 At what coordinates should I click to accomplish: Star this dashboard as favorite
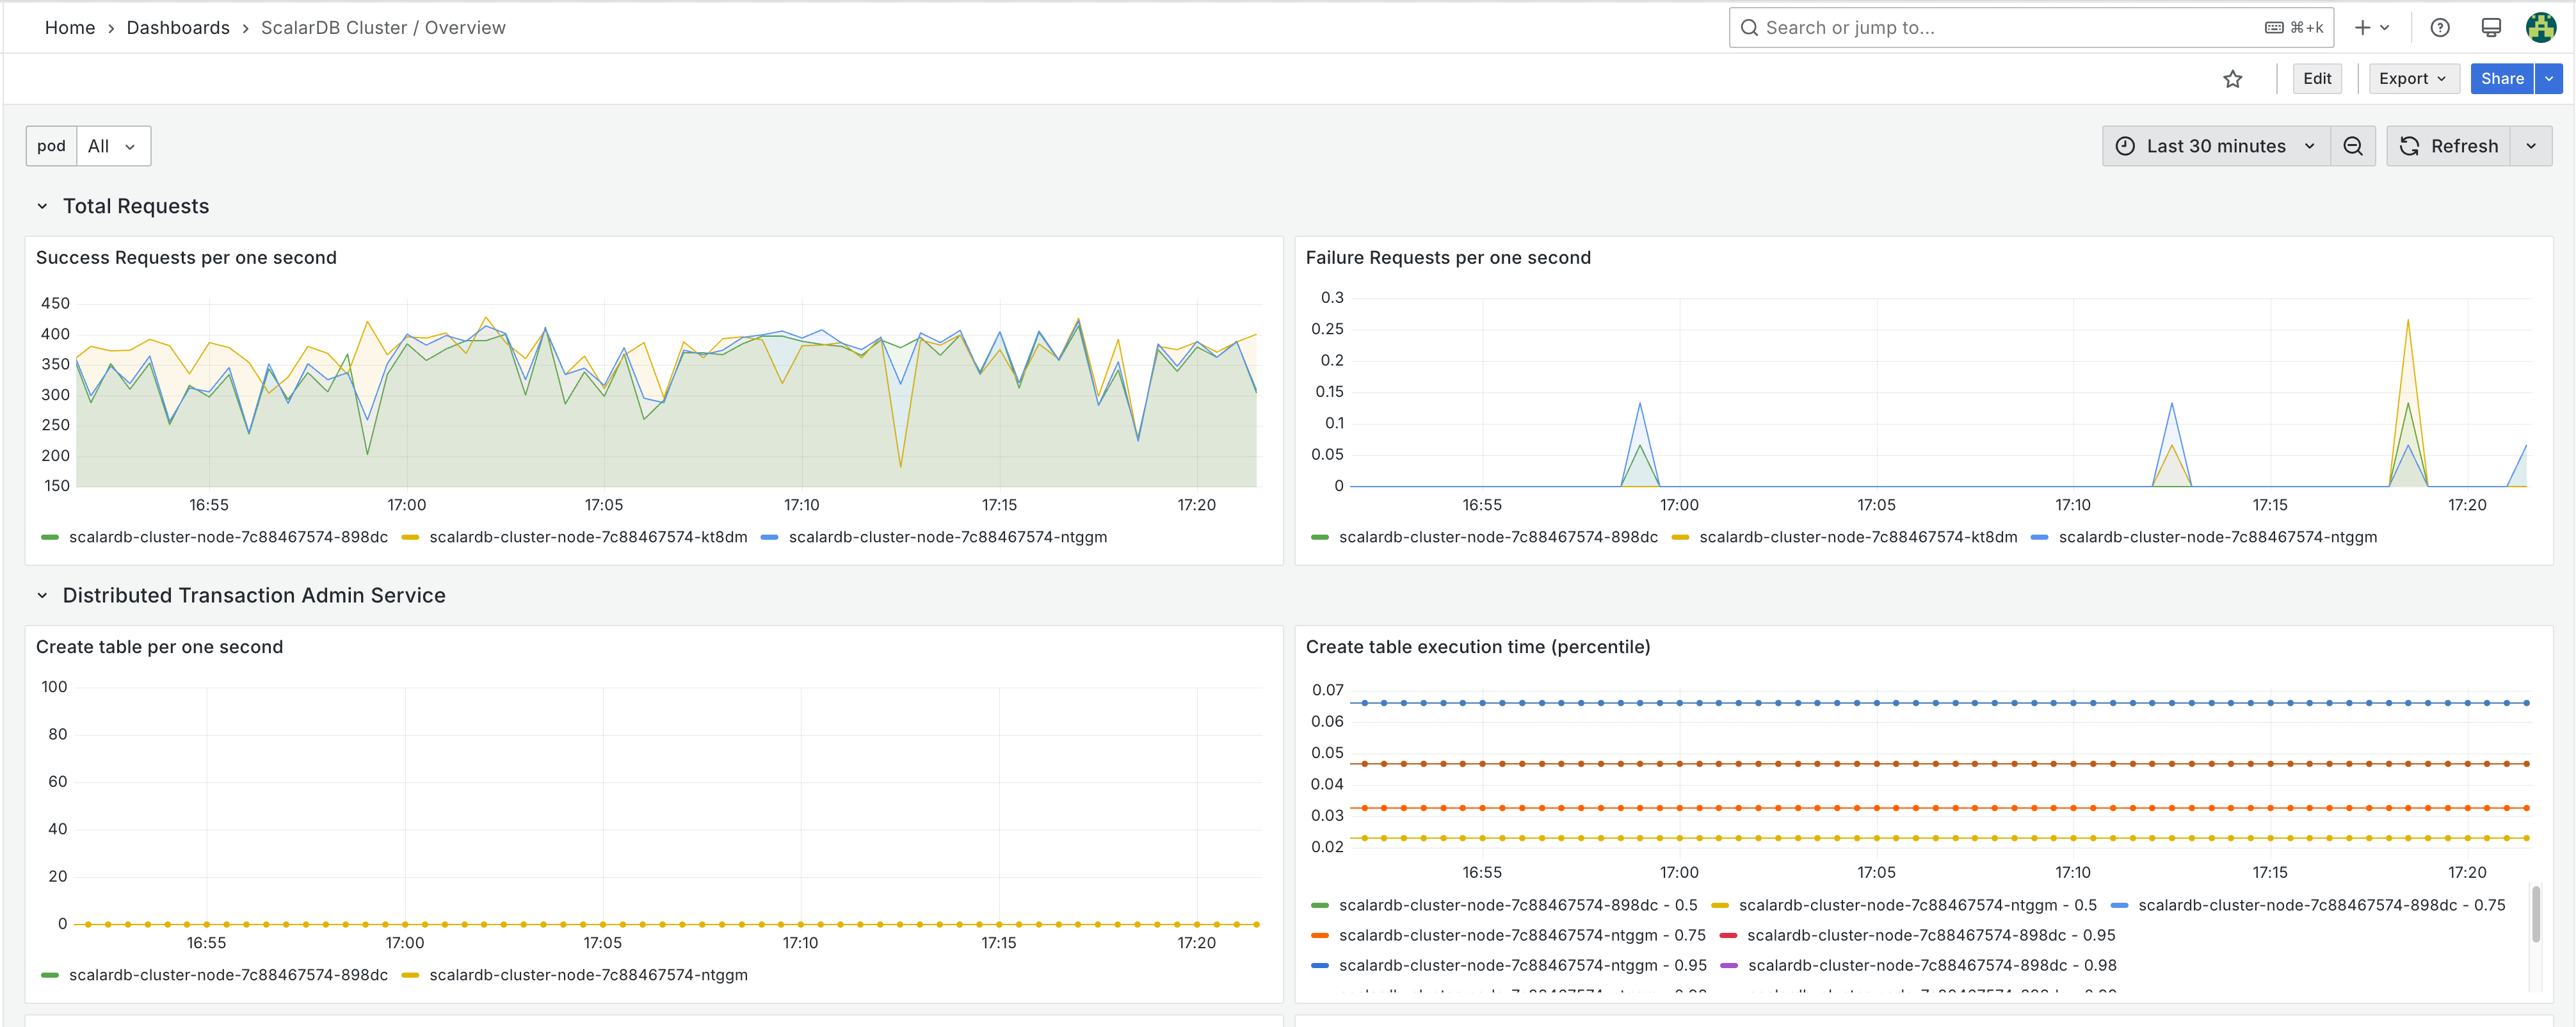[2232, 79]
